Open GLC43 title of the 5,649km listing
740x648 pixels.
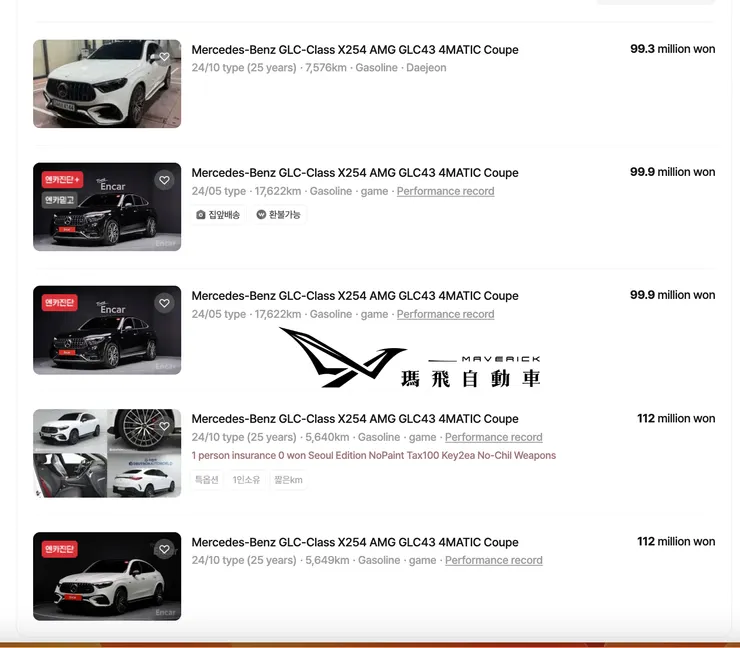355,542
